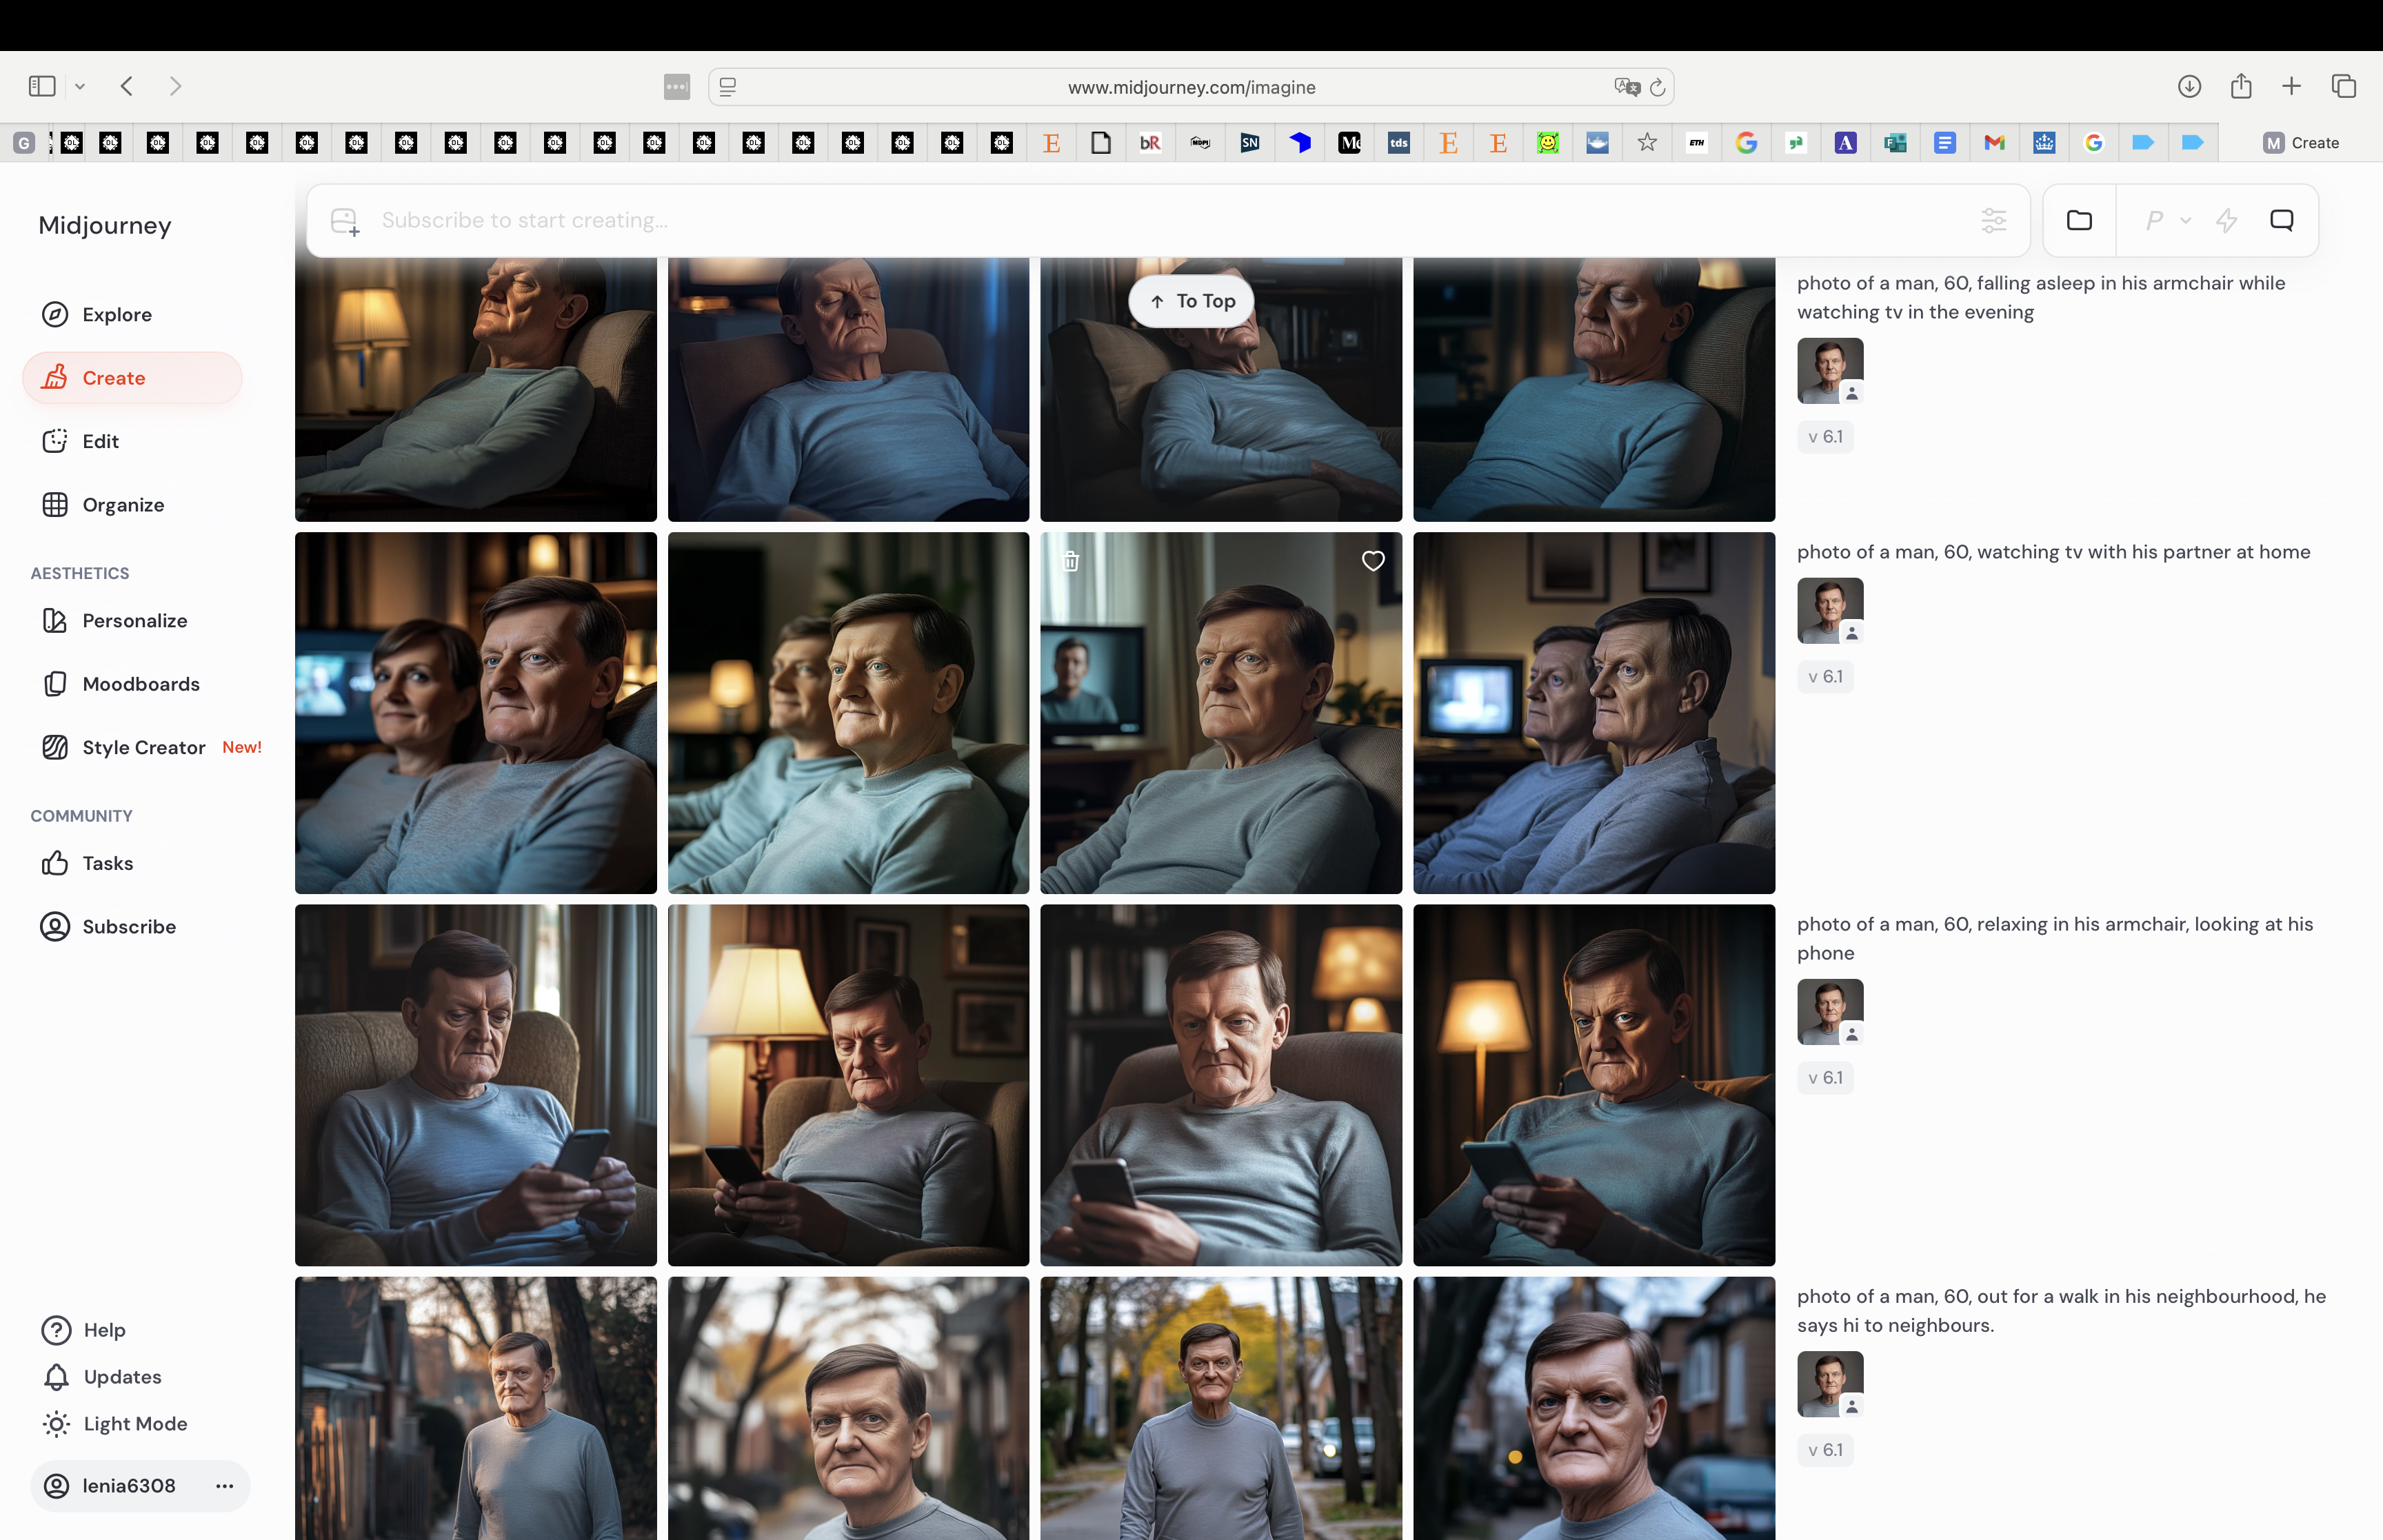Like the image using the heart icon
The image size is (2383, 1540).
[1373, 561]
